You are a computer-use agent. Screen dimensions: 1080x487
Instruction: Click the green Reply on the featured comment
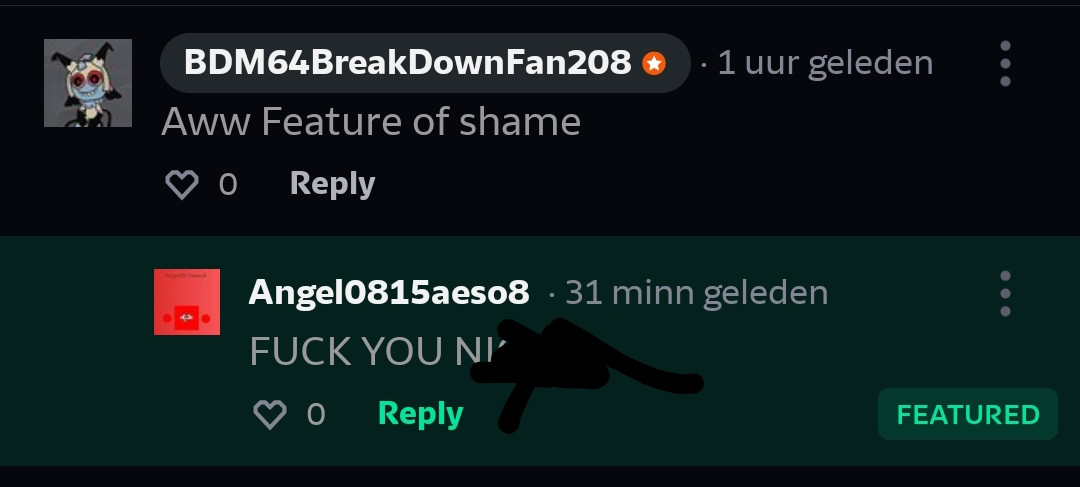point(421,414)
